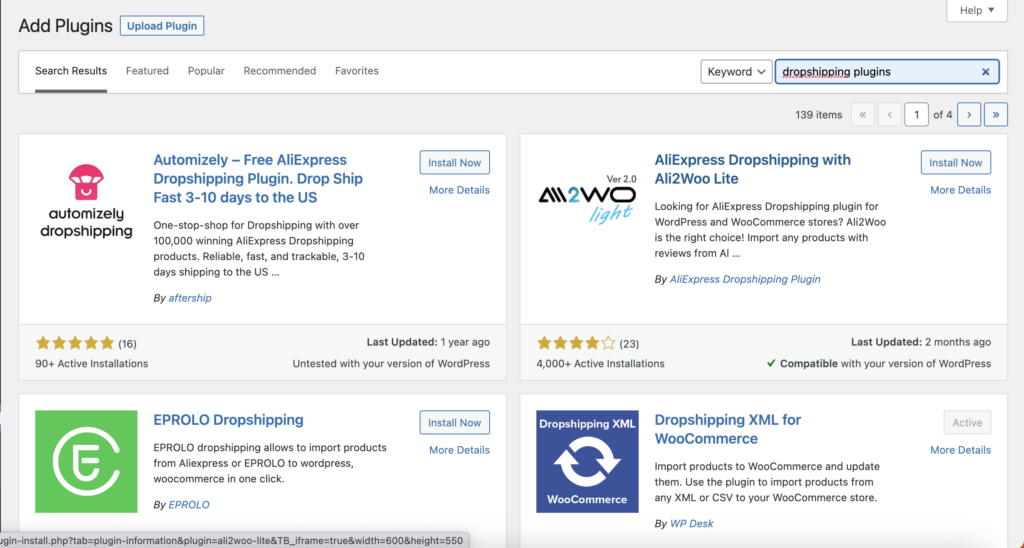The image size is (1024, 548).
Task: Click the green EPROLO plugin logo
Action: (x=86, y=461)
